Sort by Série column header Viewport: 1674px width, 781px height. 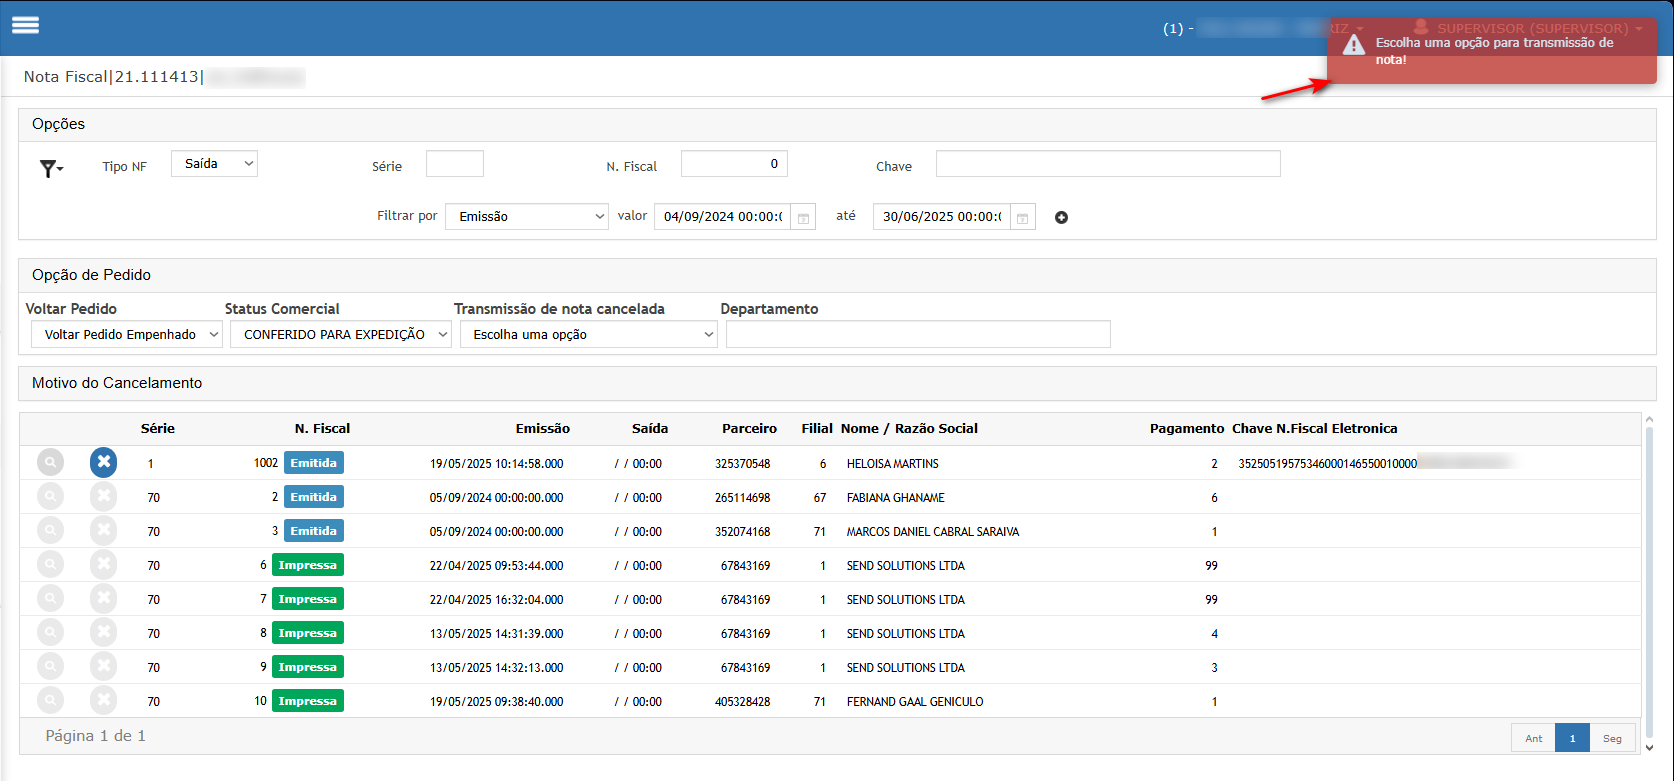tap(158, 428)
